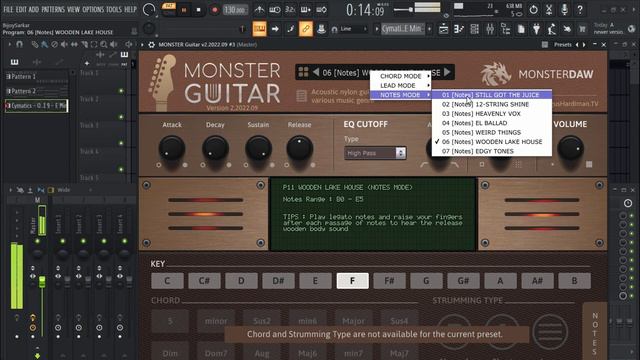The height and width of the screenshot is (360, 640).
Task: Open the channel rack icon
Action: coord(474,29)
